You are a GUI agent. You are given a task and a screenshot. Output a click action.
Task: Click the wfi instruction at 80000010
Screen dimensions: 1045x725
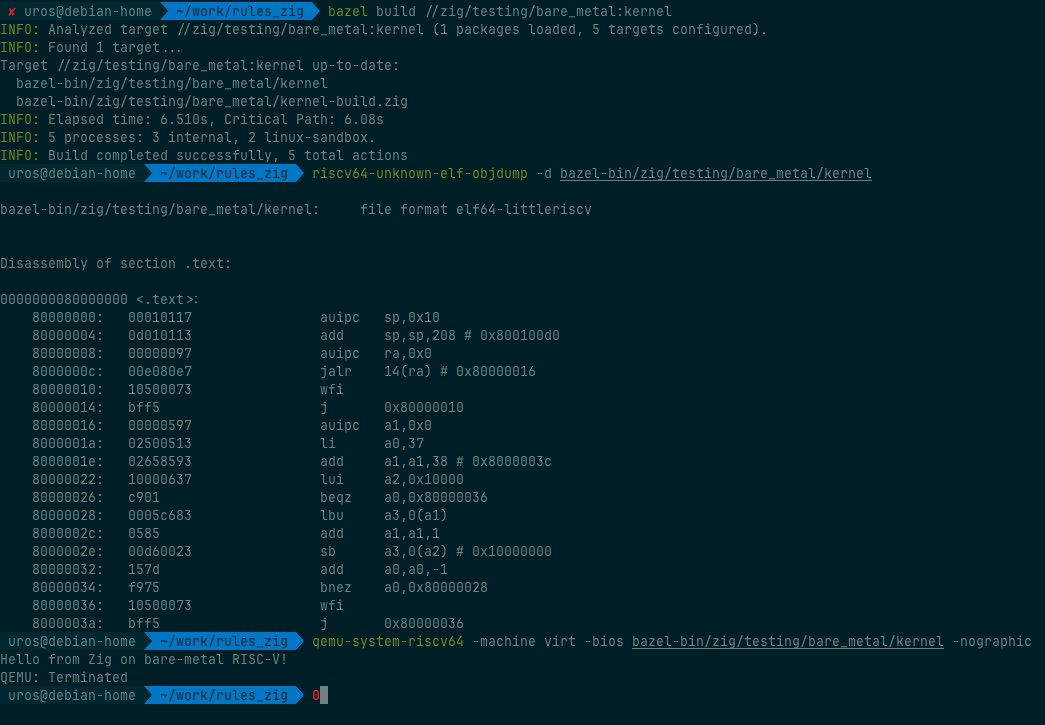tap(331, 389)
